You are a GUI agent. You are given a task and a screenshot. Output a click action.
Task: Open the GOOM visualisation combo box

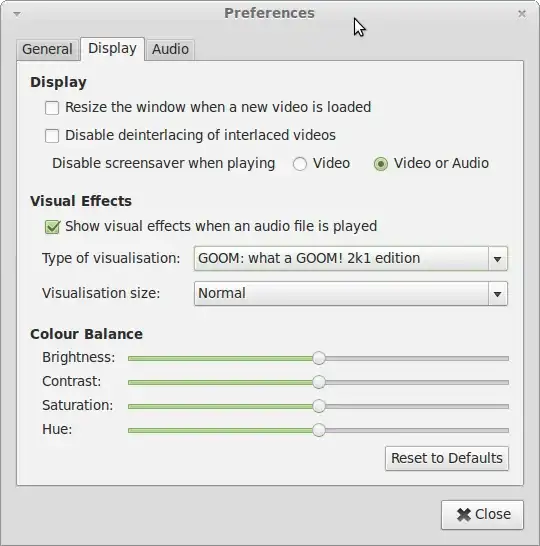point(351,259)
